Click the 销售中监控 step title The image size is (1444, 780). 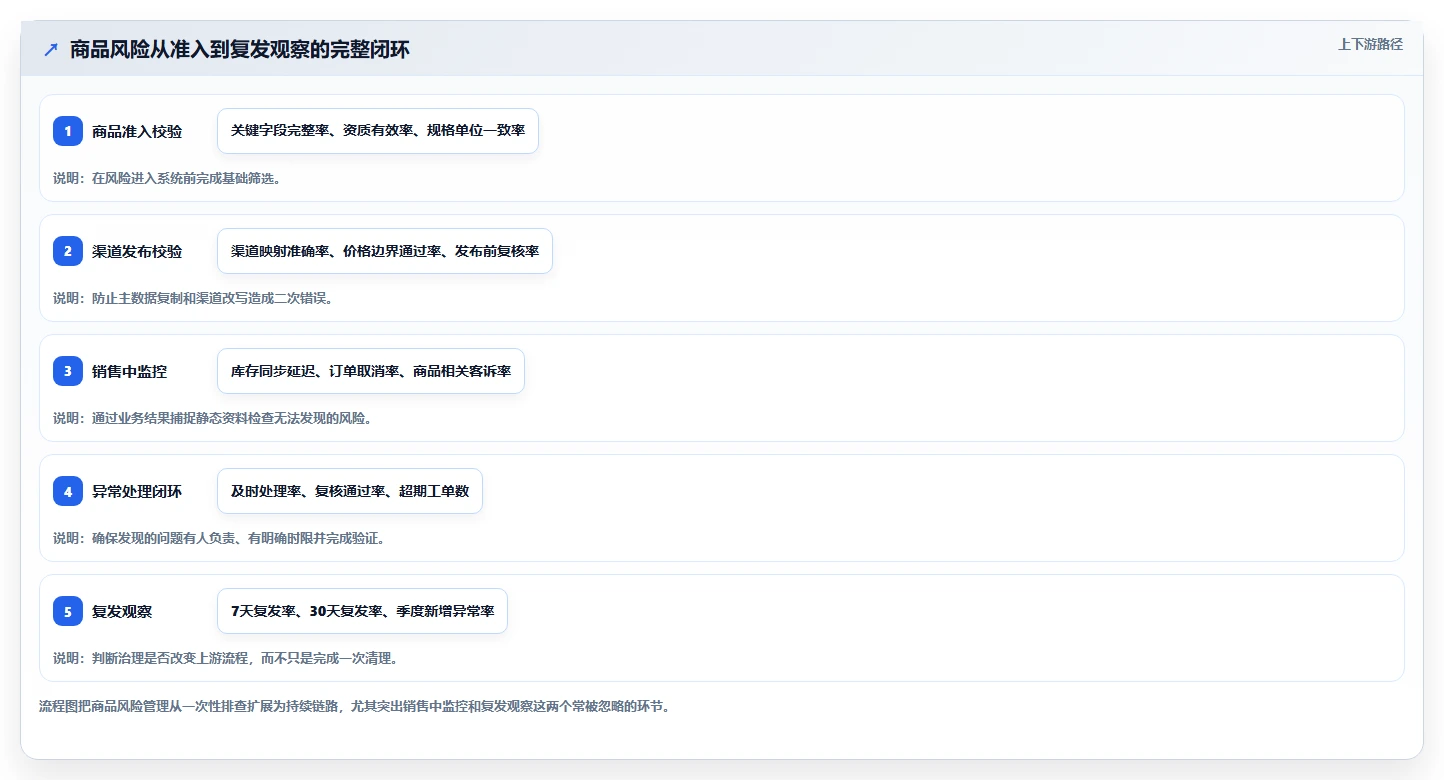pos(130,371)
